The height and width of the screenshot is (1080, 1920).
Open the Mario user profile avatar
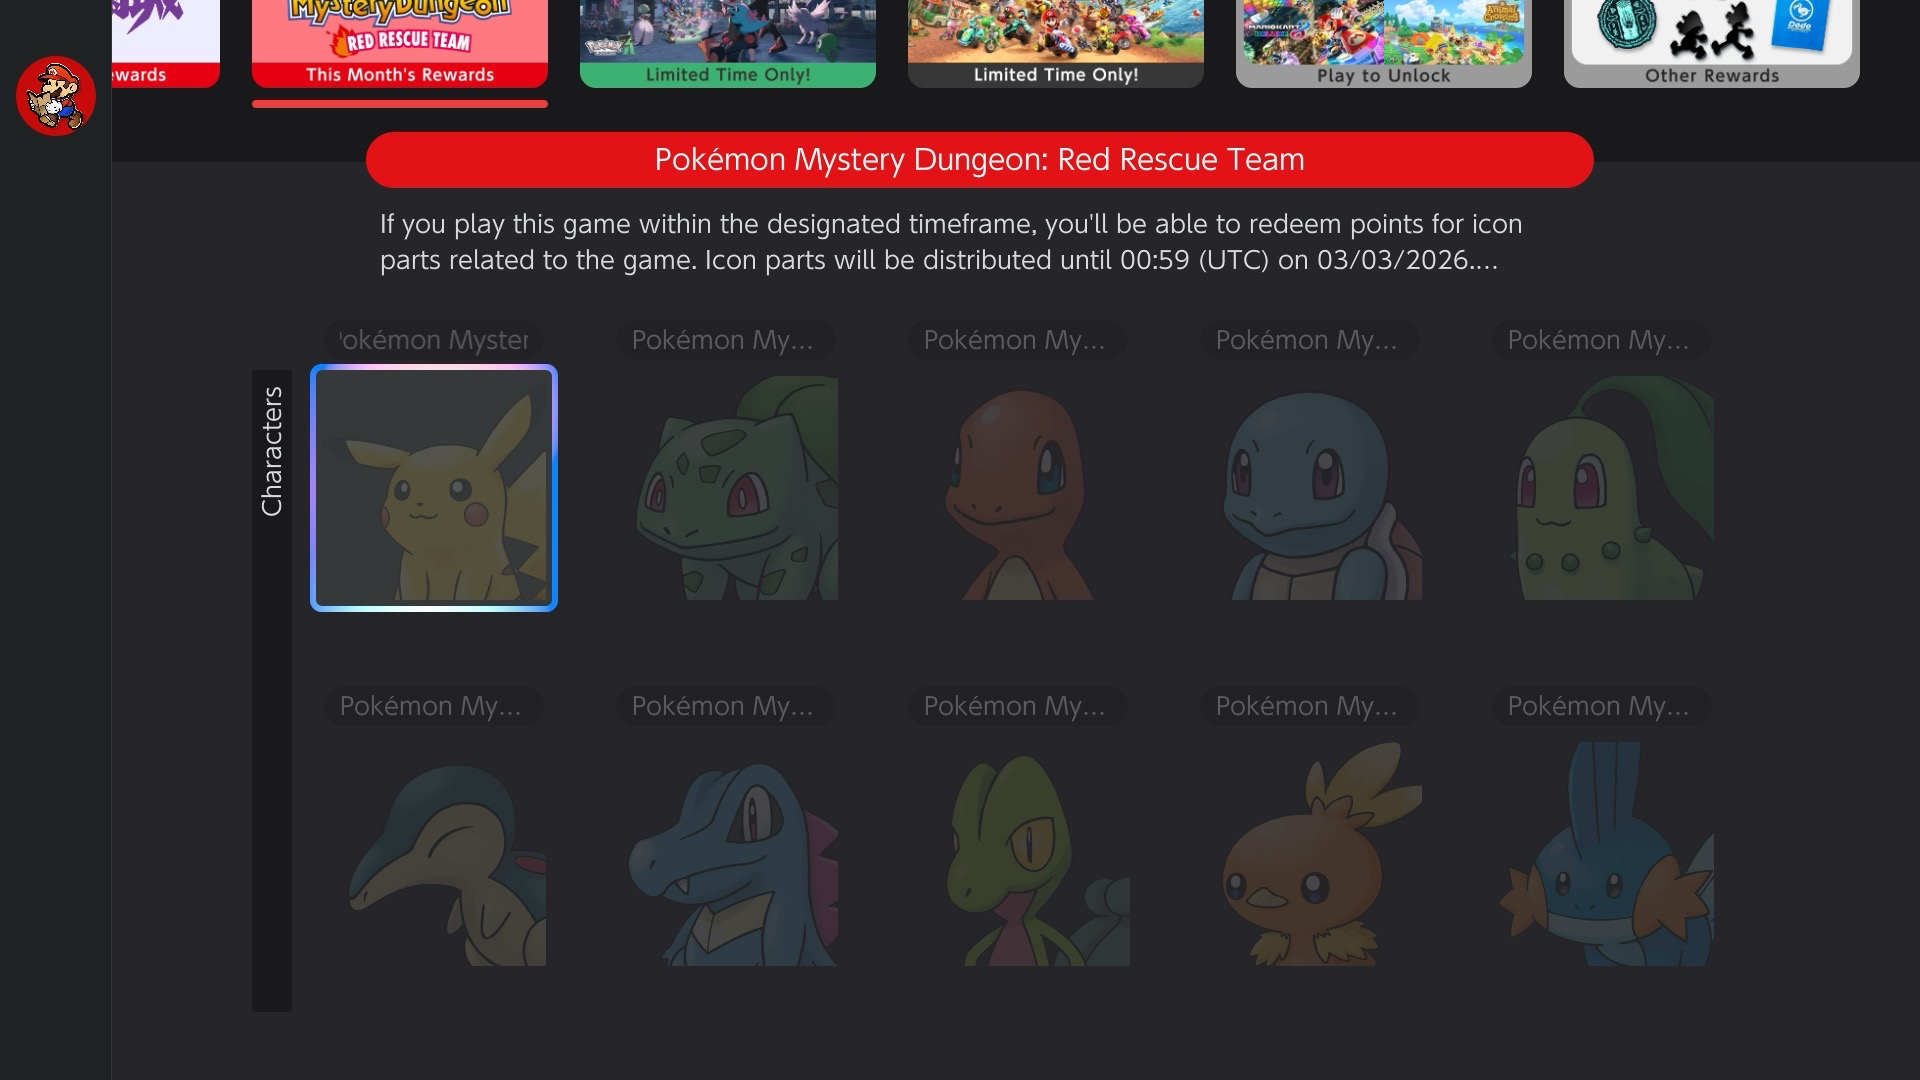pos(56,96)
